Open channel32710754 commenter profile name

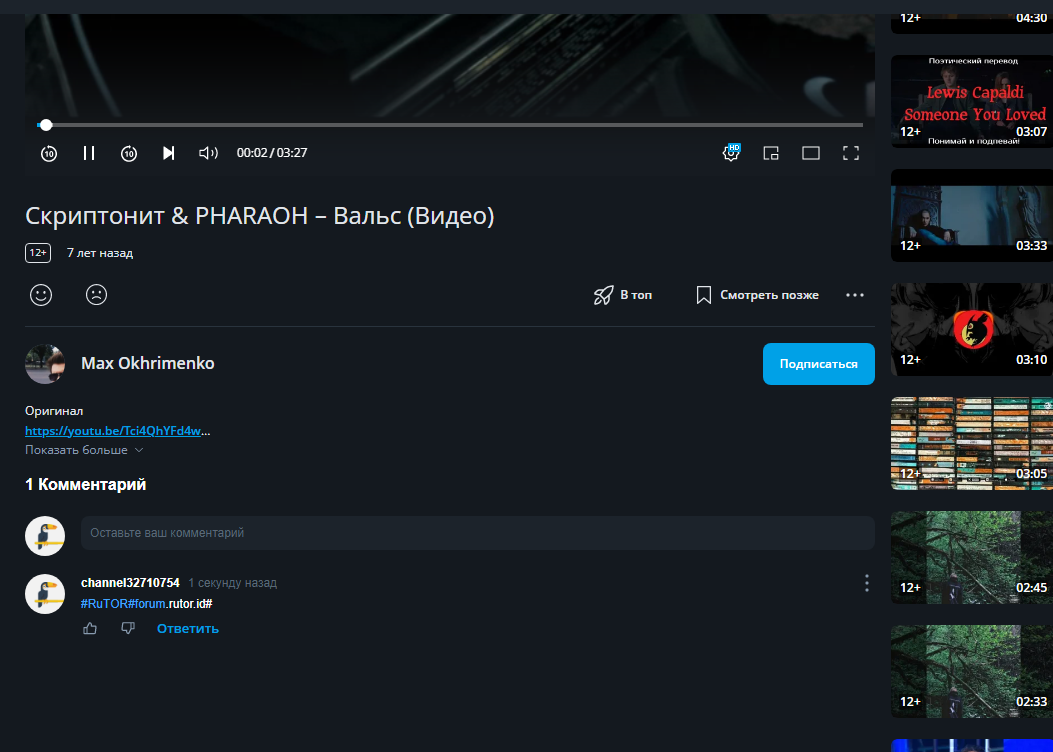pyautogui.click(x=130, y=583)
